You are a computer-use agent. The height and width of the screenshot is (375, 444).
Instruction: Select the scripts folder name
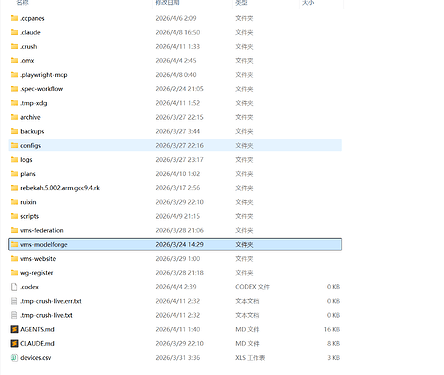(29, 216)
